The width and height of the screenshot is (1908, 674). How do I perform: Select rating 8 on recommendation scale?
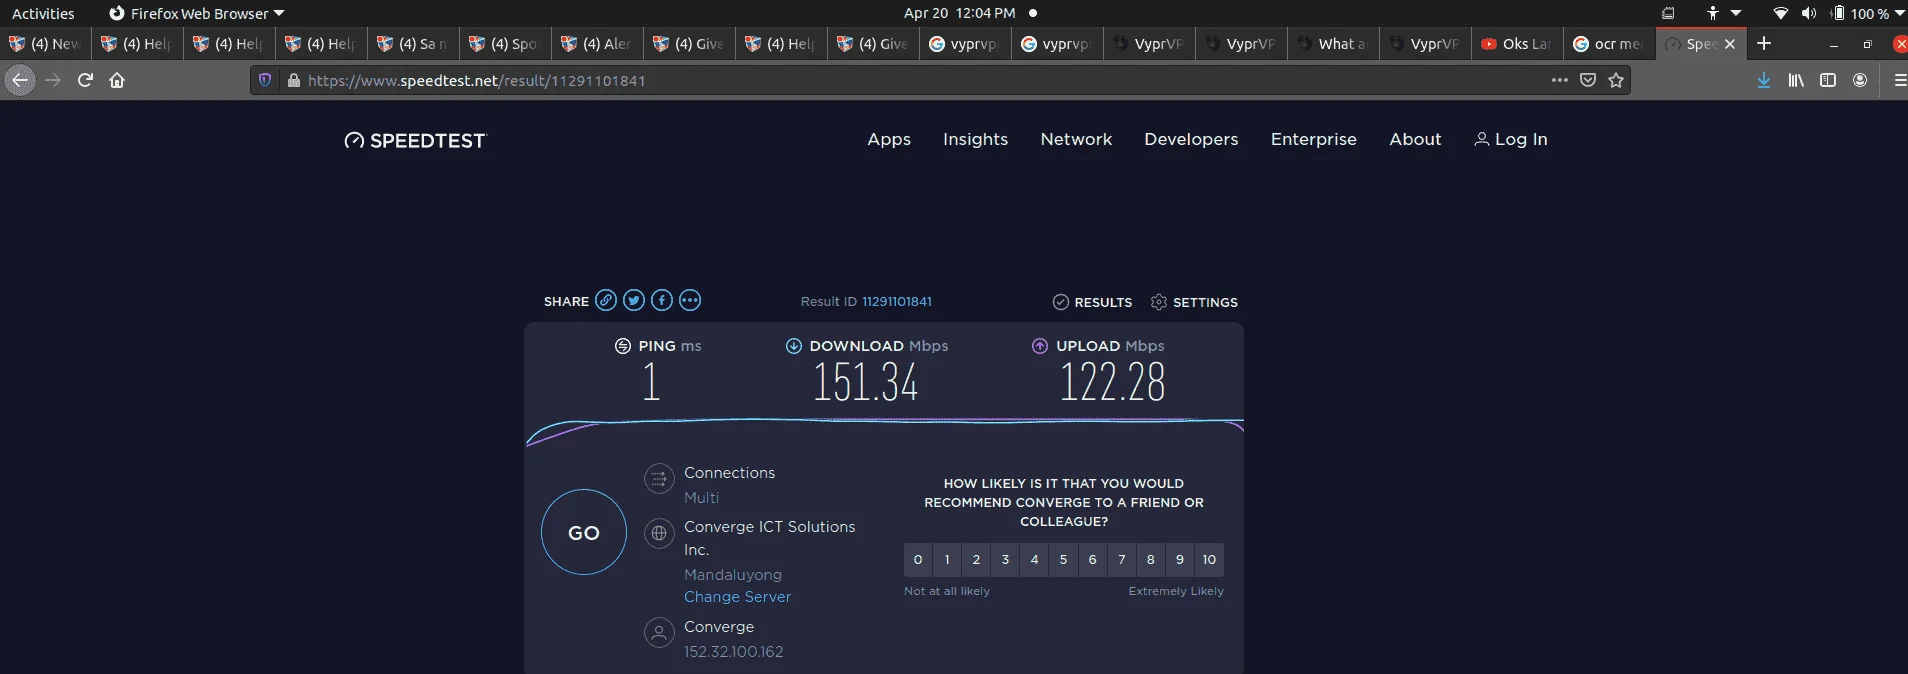(1151, 560)
